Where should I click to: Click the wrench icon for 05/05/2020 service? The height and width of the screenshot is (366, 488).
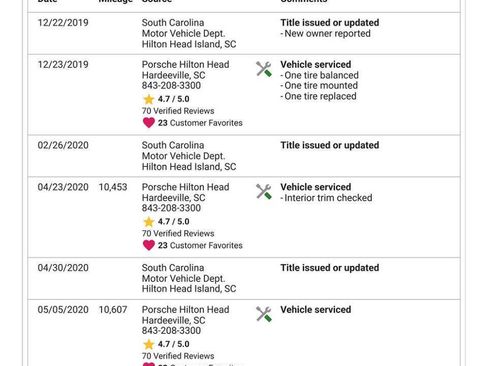pos(264,314)
